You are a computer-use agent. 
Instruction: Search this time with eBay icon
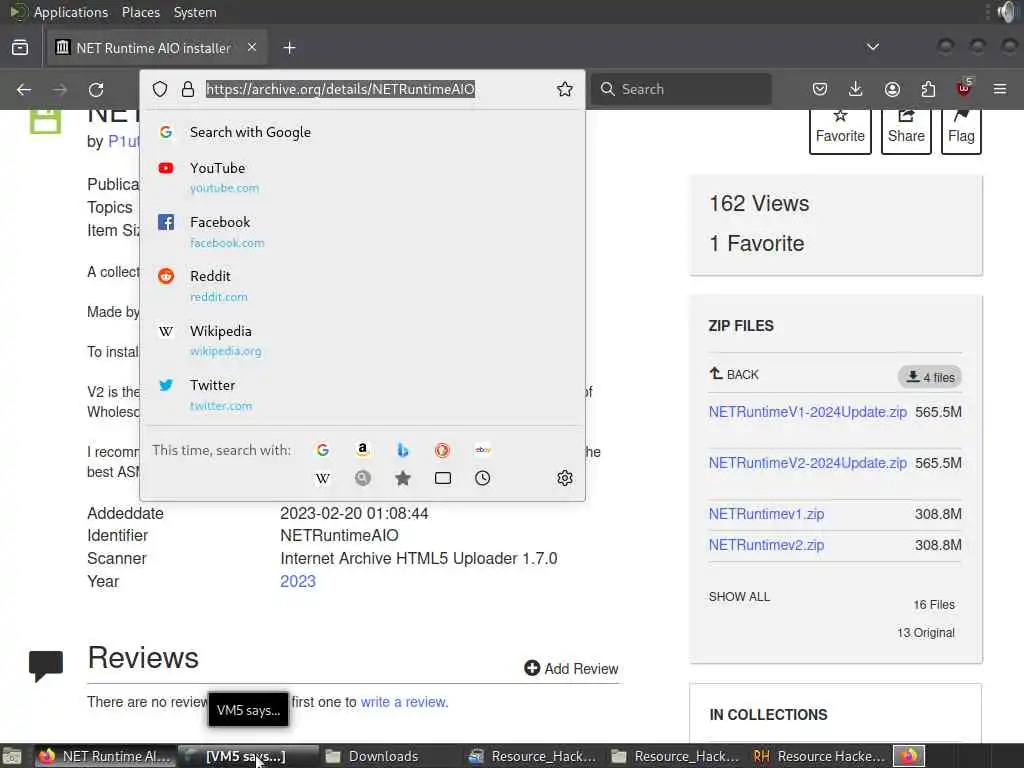click(x=483, y=450)
